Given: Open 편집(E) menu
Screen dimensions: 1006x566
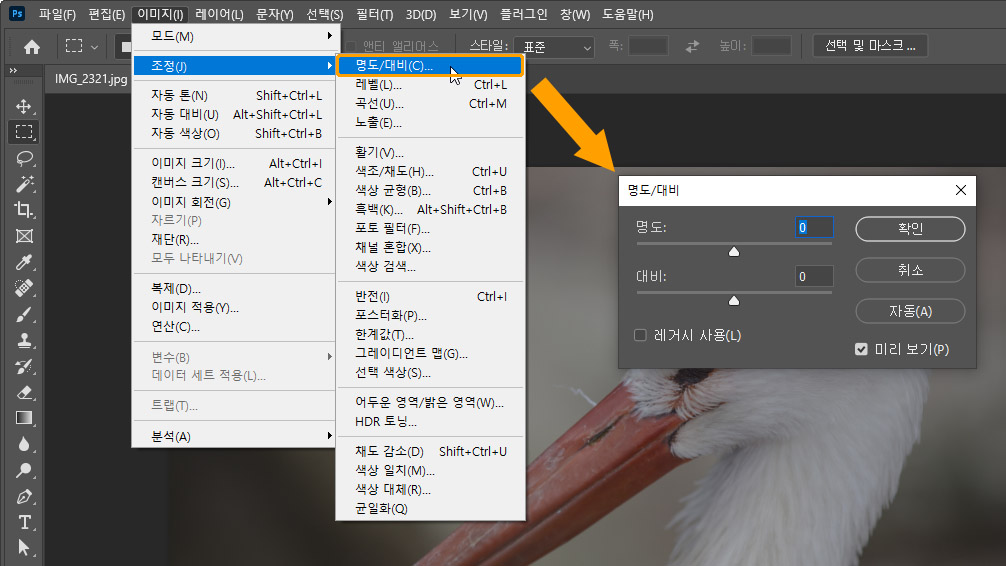Looking at the screenshot, I should tap(107, 14).
